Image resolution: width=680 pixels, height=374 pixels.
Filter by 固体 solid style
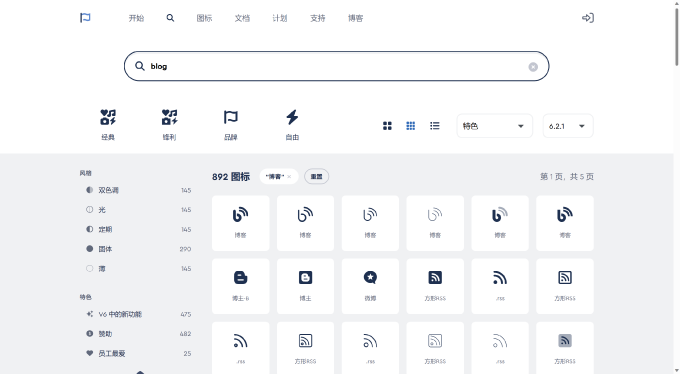(x=138, y=249)
